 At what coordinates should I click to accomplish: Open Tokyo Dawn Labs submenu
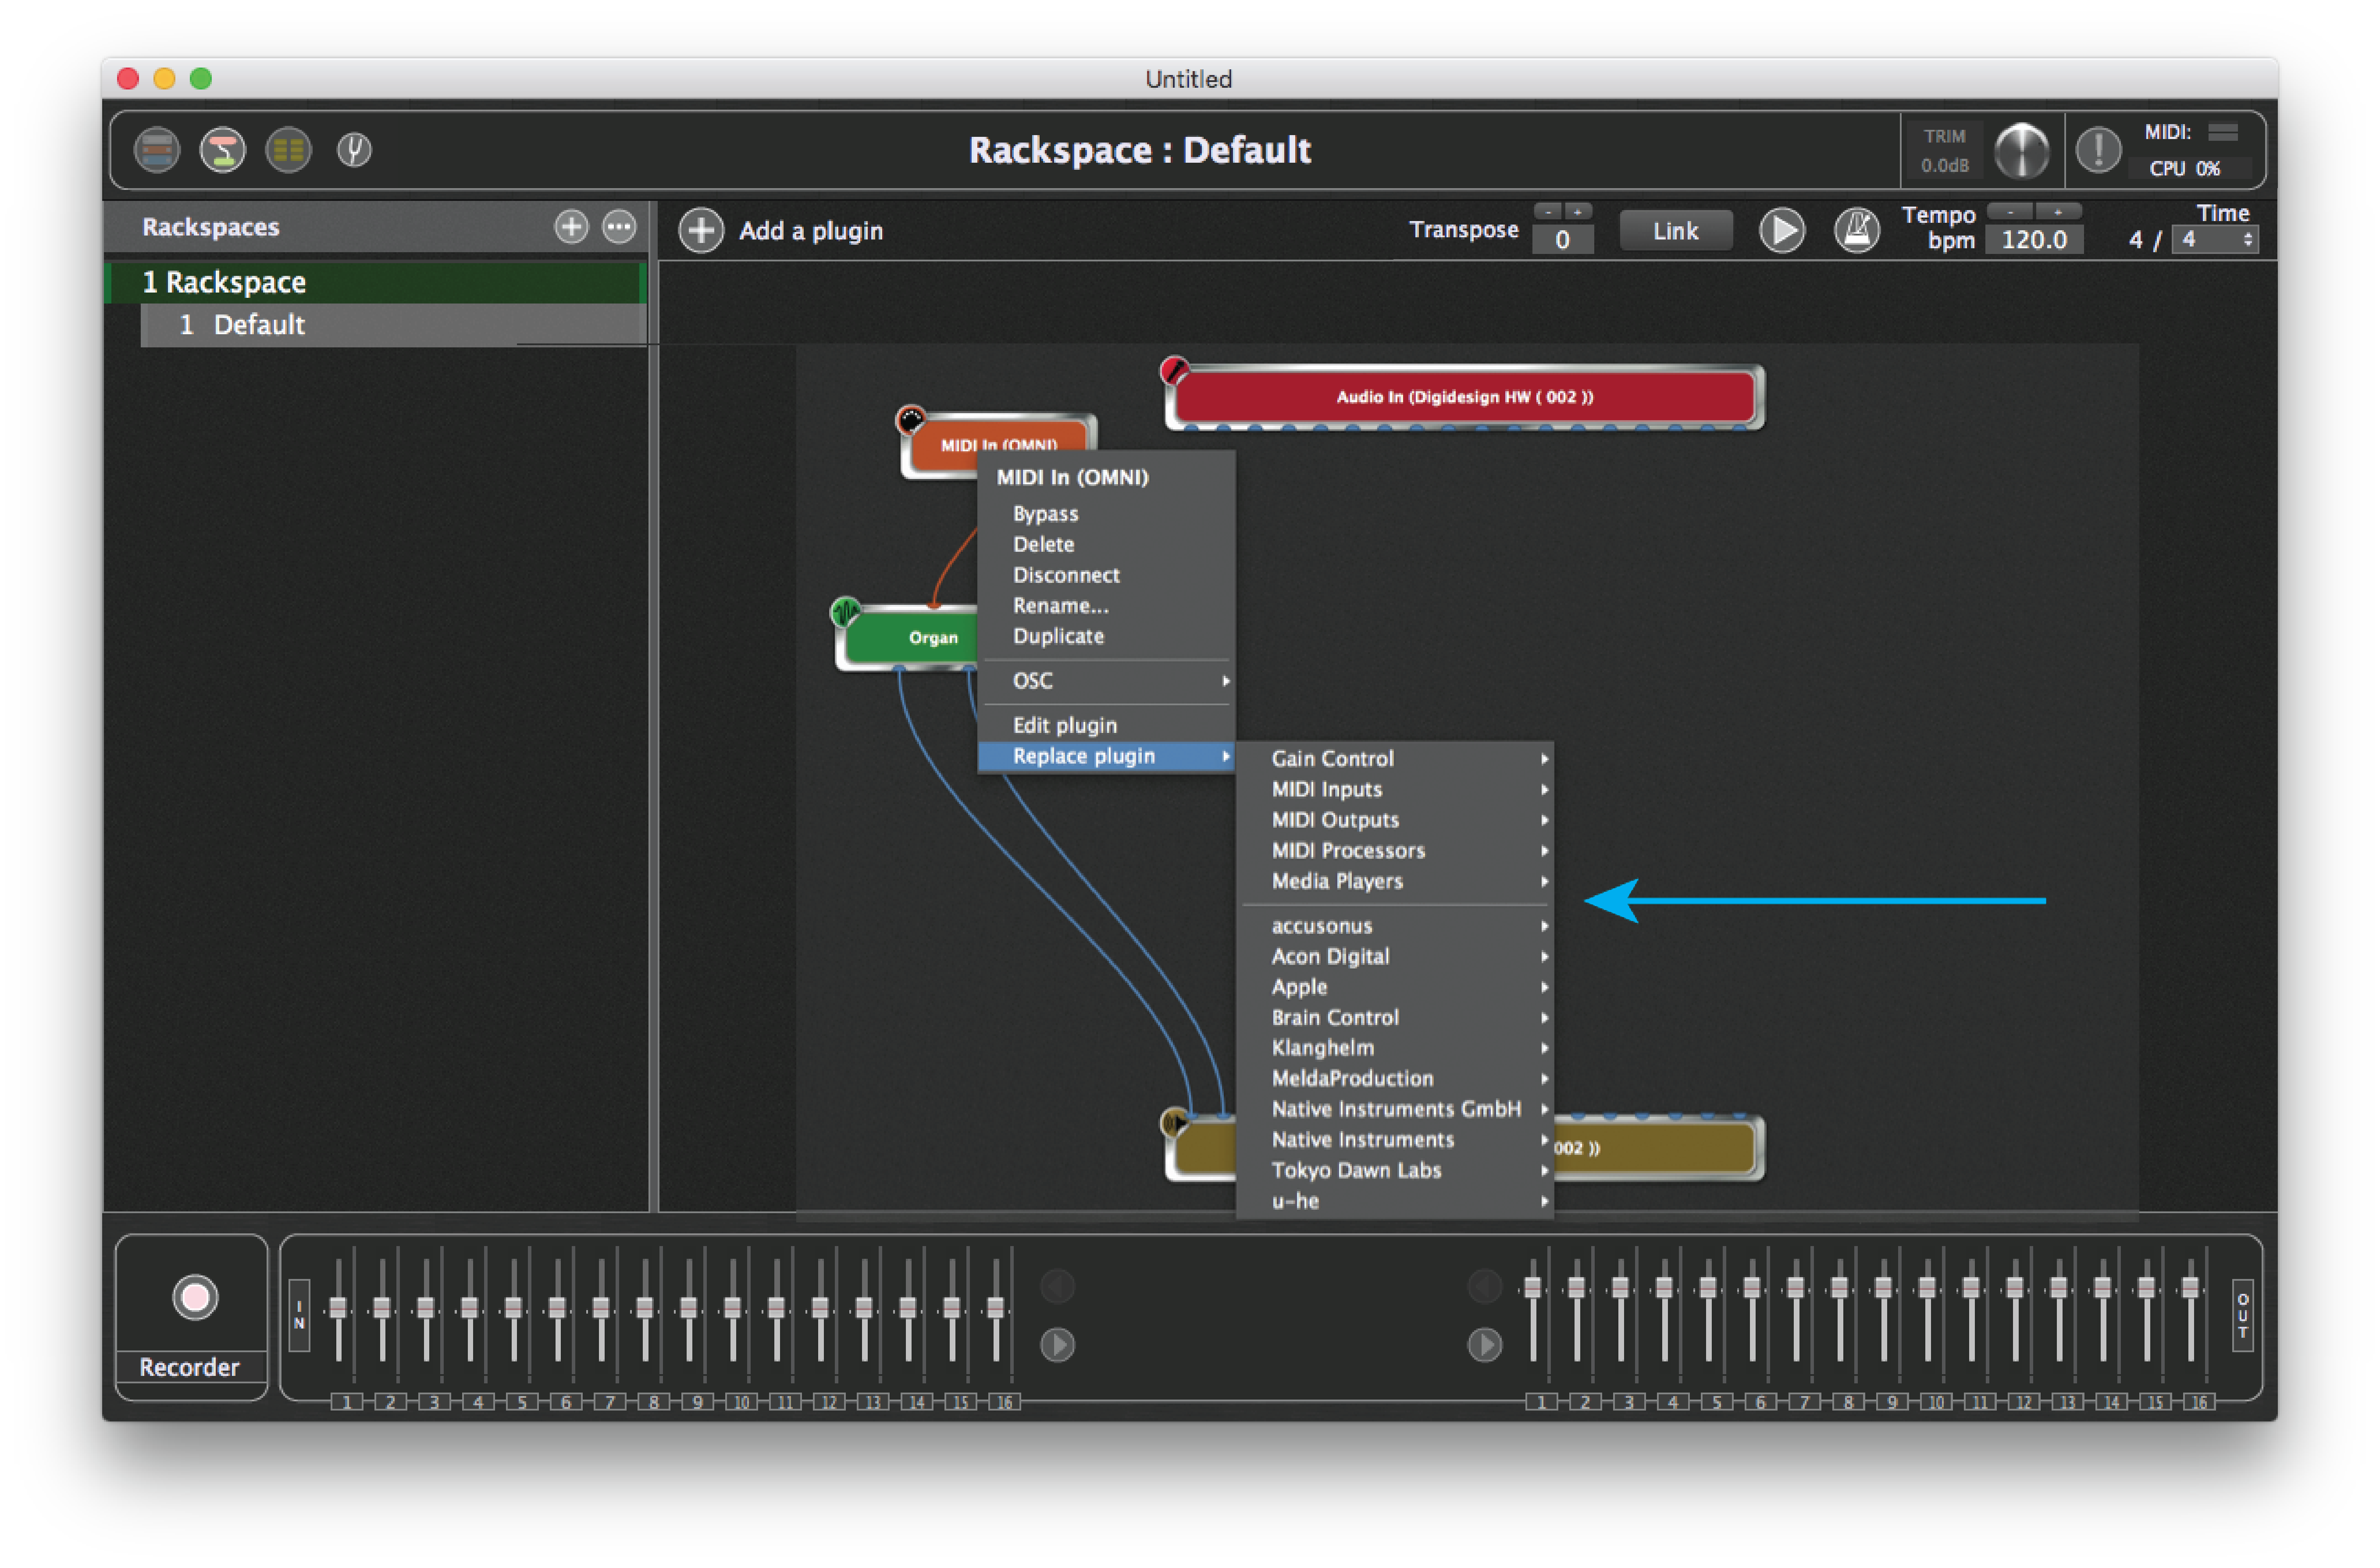1395,1170
